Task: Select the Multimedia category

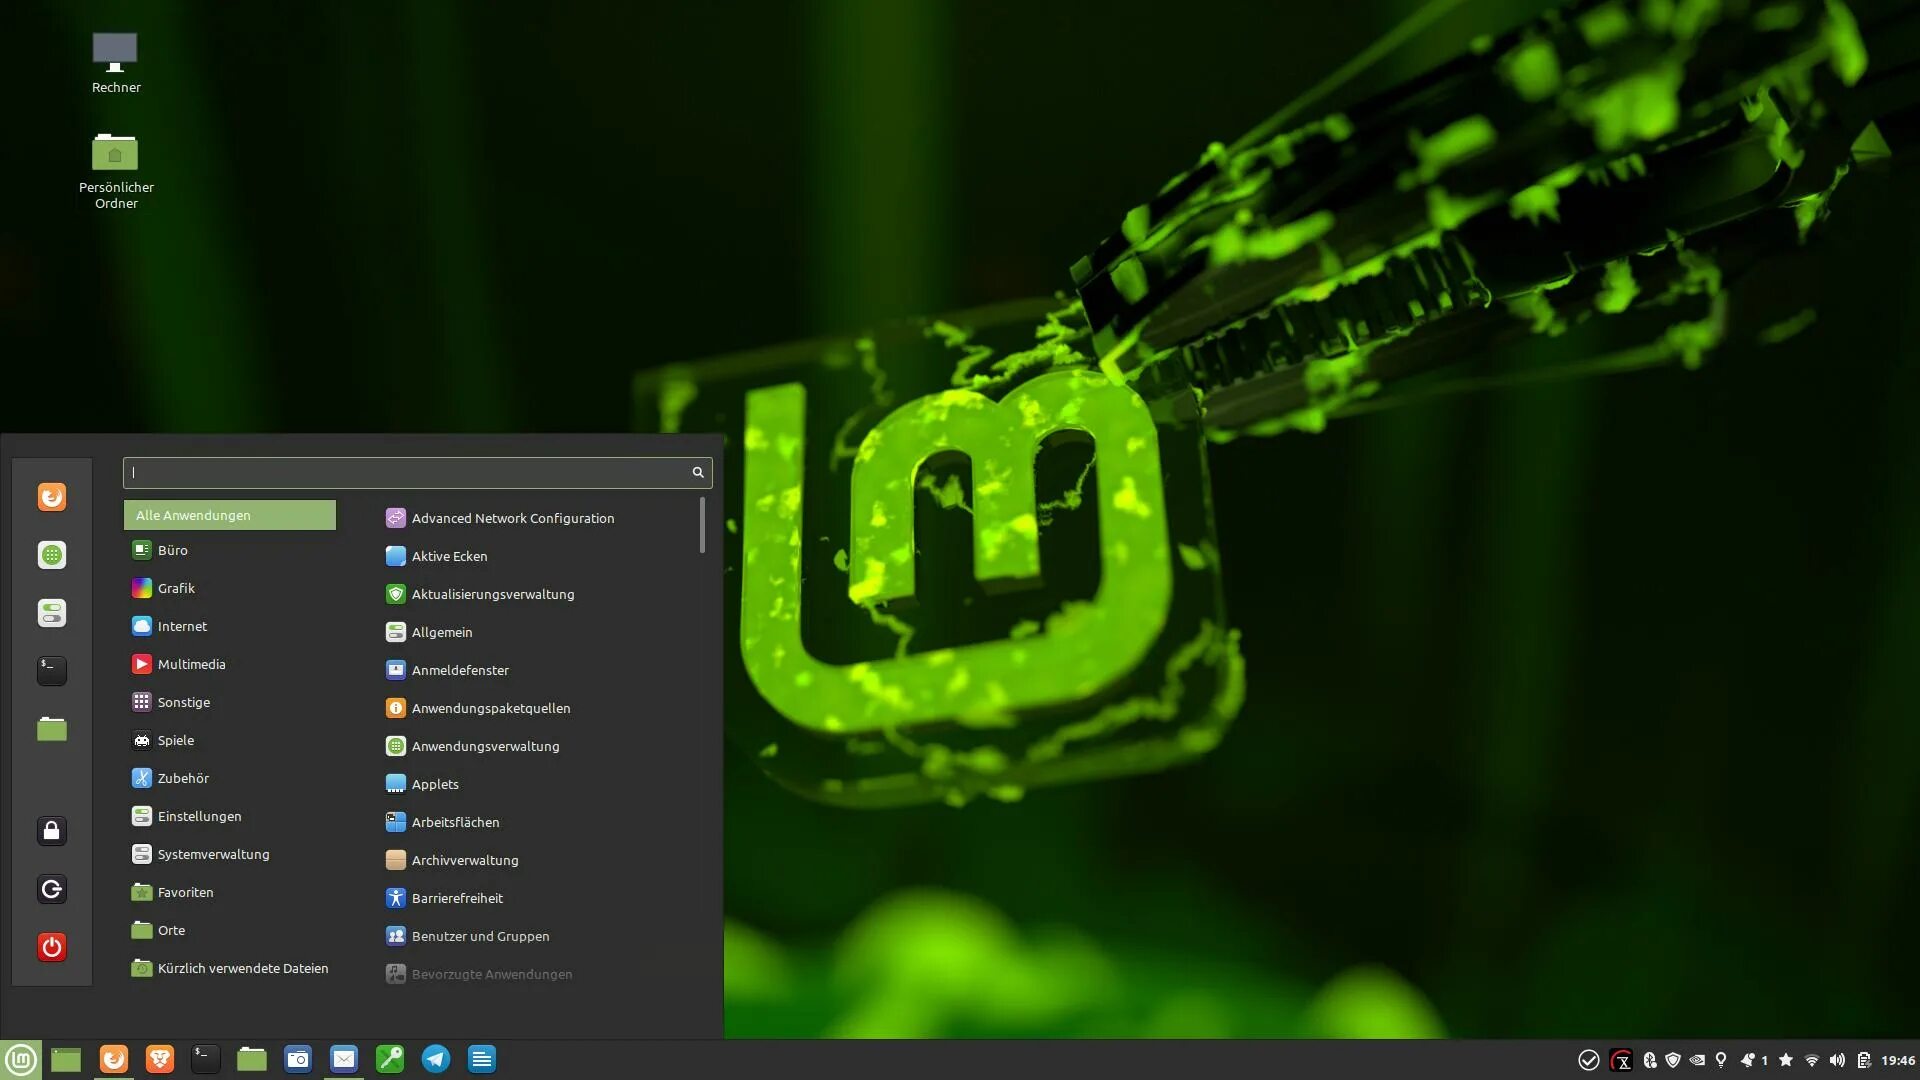Action: click(x=191, y=664)
